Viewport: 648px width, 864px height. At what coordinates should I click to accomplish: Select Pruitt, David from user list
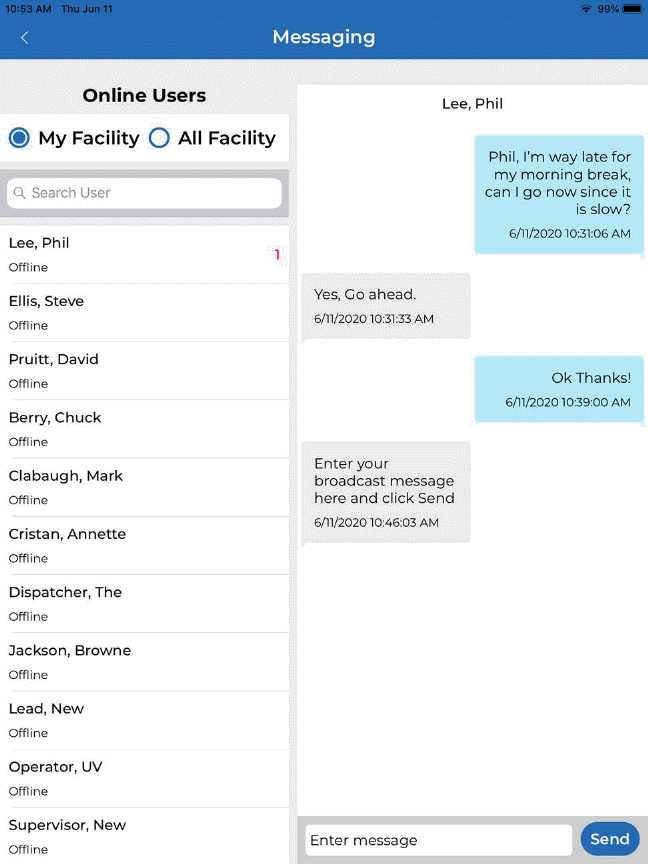(144, 370)
